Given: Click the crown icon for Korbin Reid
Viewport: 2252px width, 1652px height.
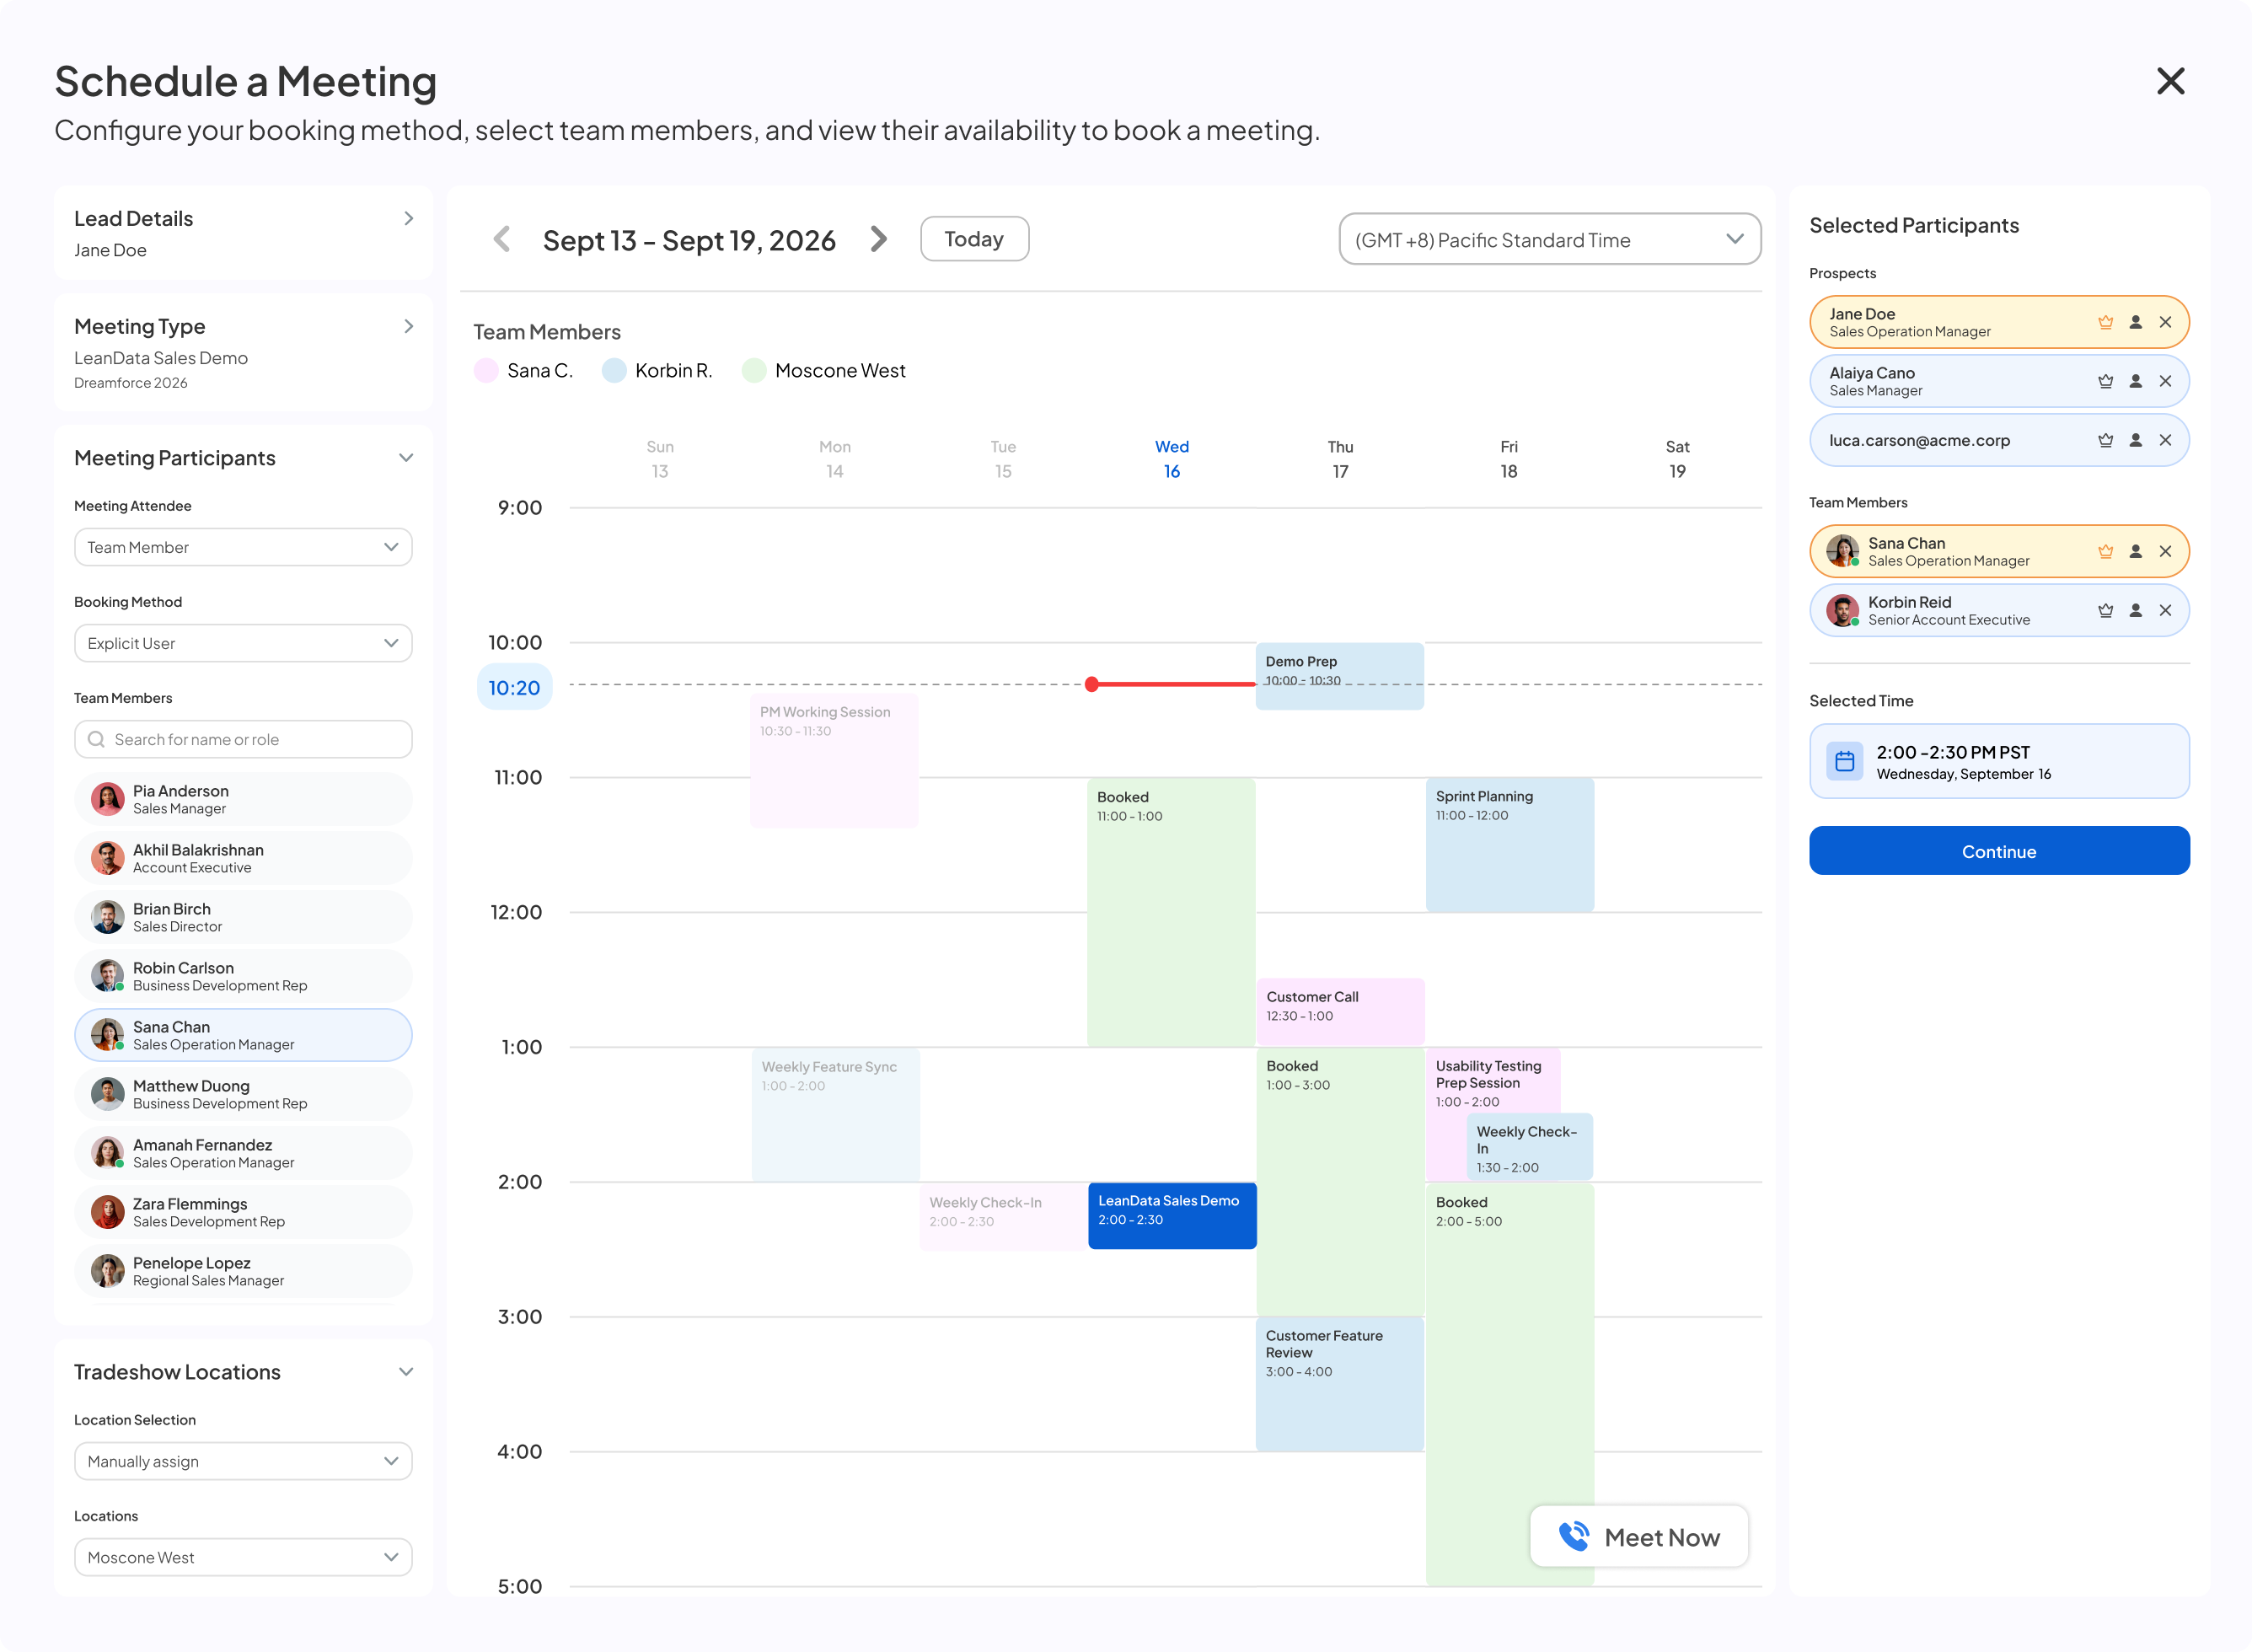Looking at the screenshot, I should 2105,610.
